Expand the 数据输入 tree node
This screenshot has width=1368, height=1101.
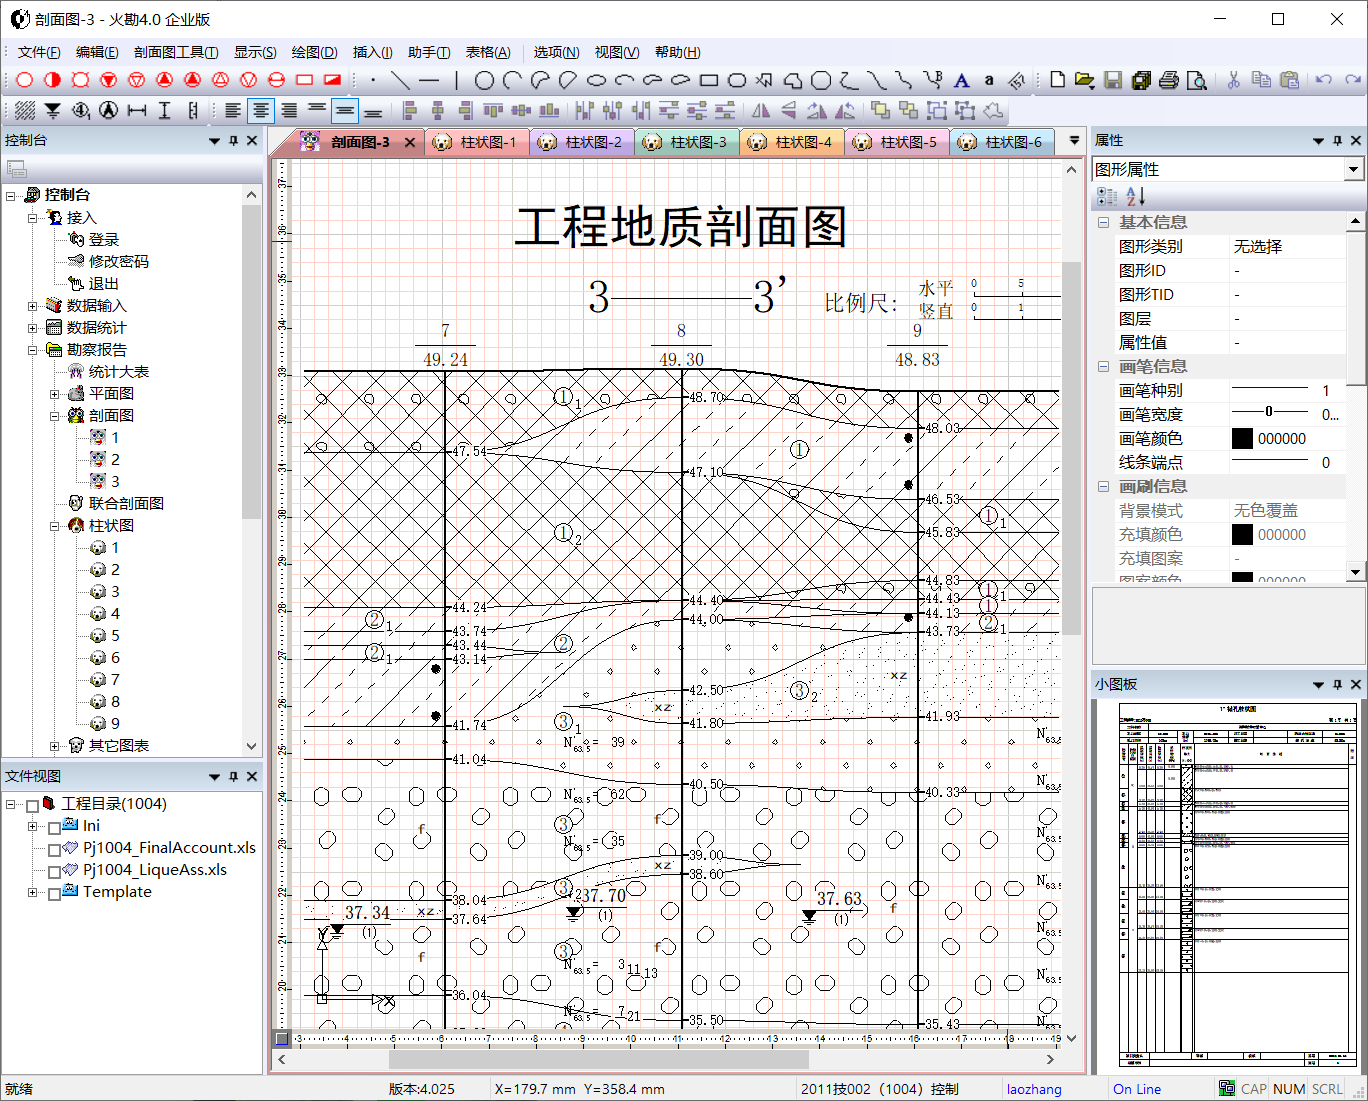33,306
